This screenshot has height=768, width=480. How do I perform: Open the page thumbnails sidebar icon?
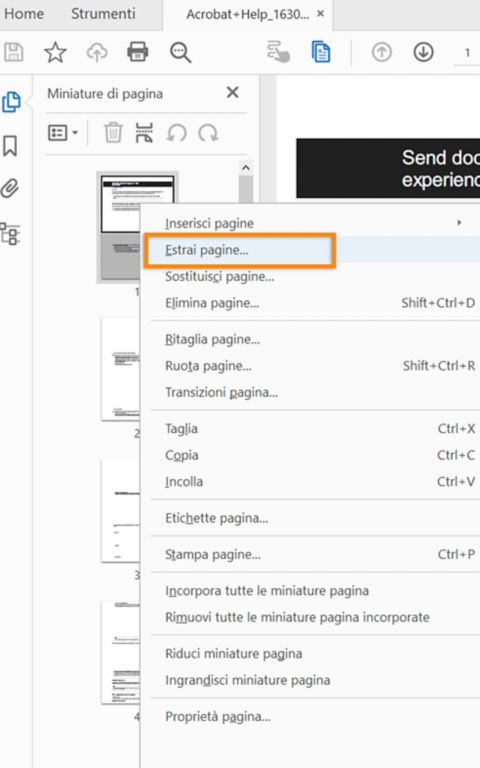pos(11,102)
